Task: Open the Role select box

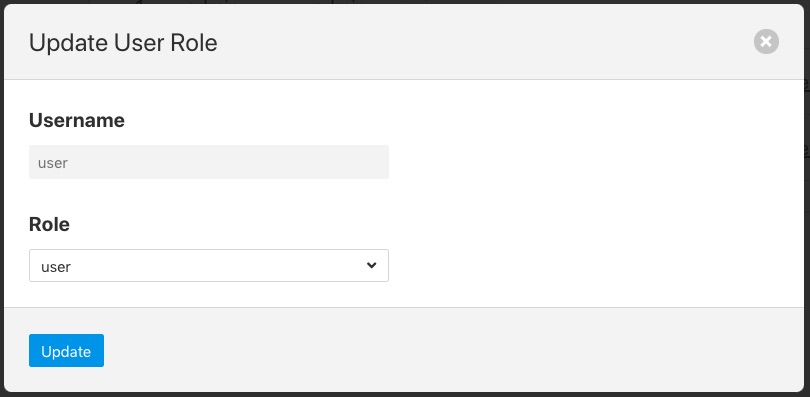Action: pyautogui.click(x=209, y=266)
